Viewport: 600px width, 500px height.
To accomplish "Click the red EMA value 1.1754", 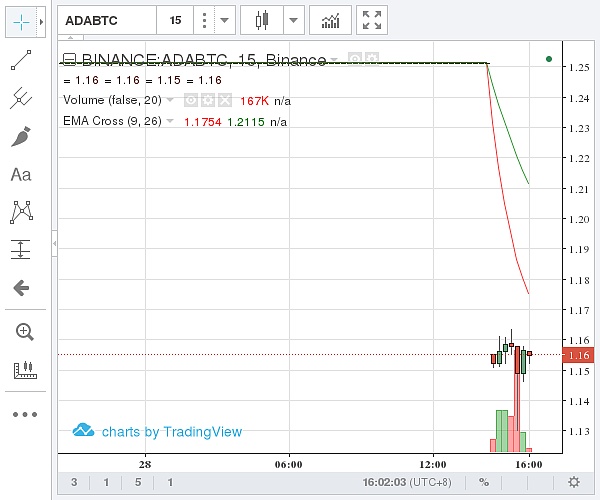I will click(202, 122).
